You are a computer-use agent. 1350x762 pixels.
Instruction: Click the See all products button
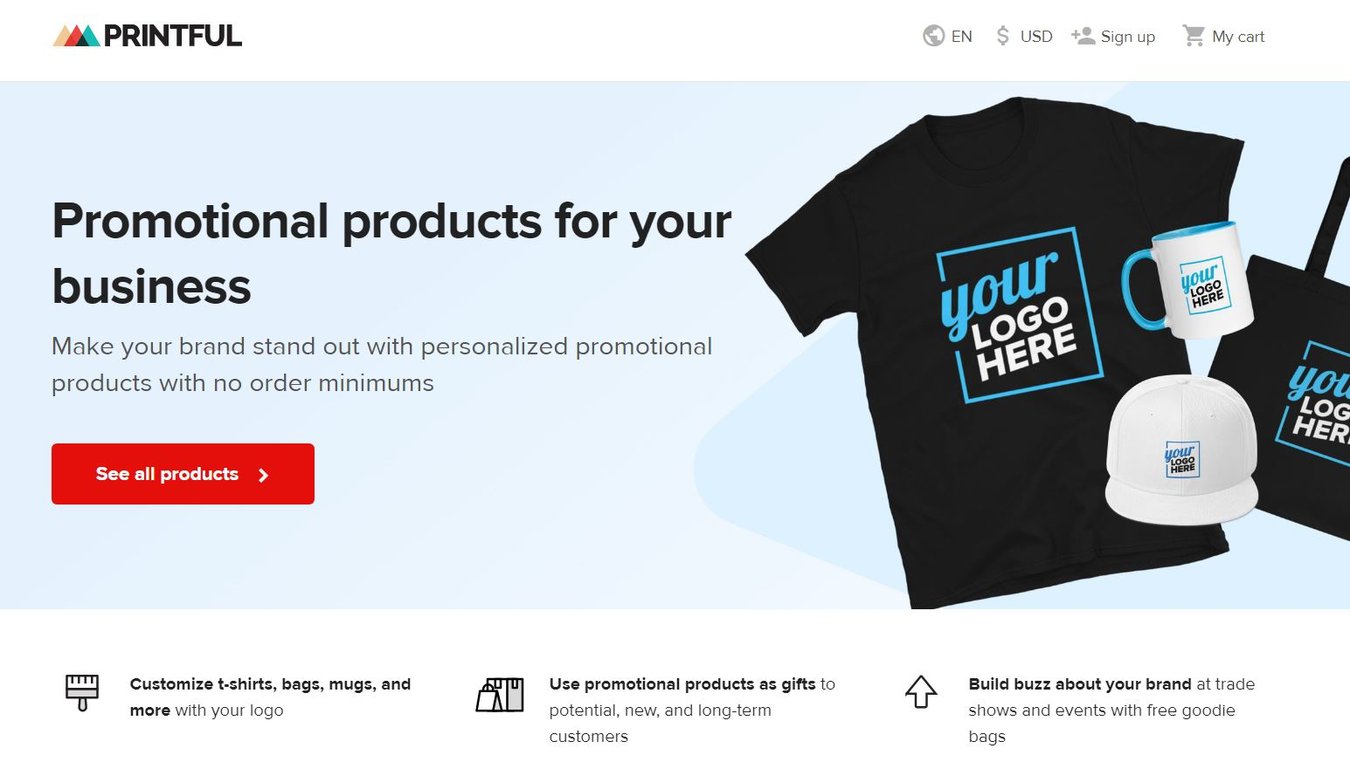(x=182, y=473)
